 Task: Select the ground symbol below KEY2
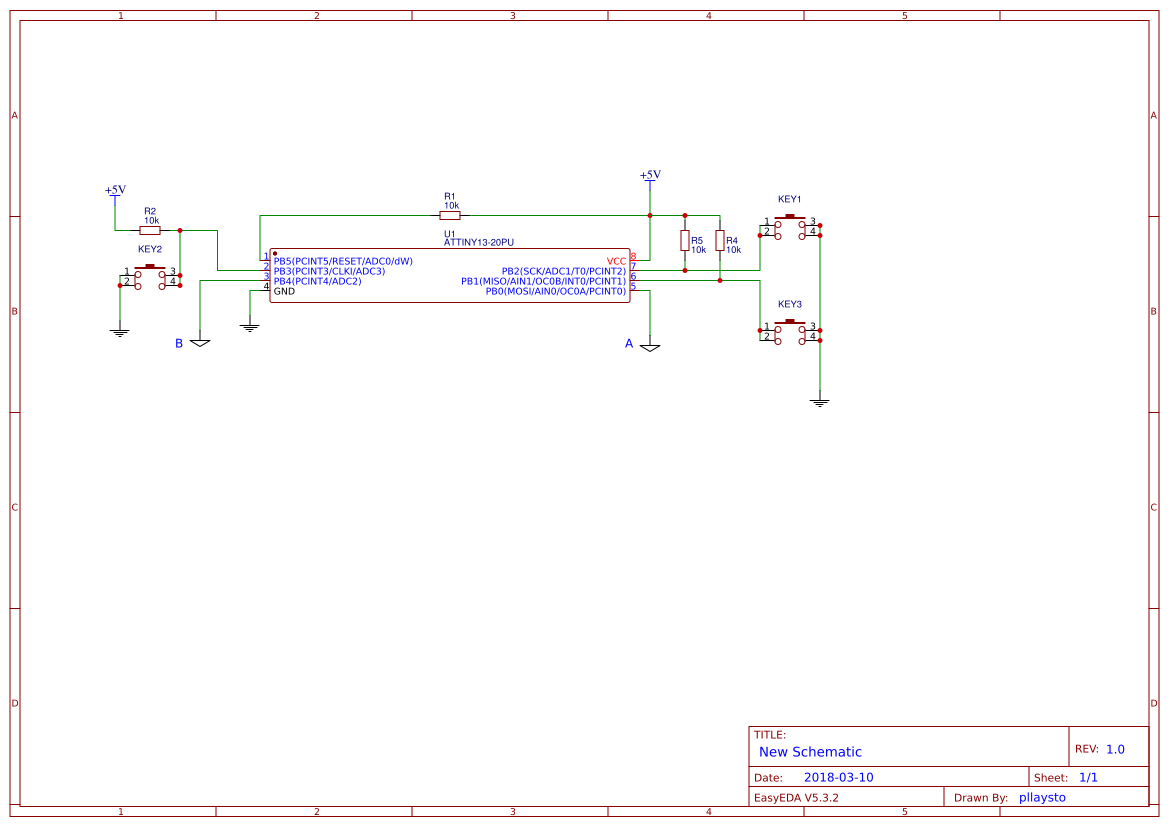[x=120, y=333]
